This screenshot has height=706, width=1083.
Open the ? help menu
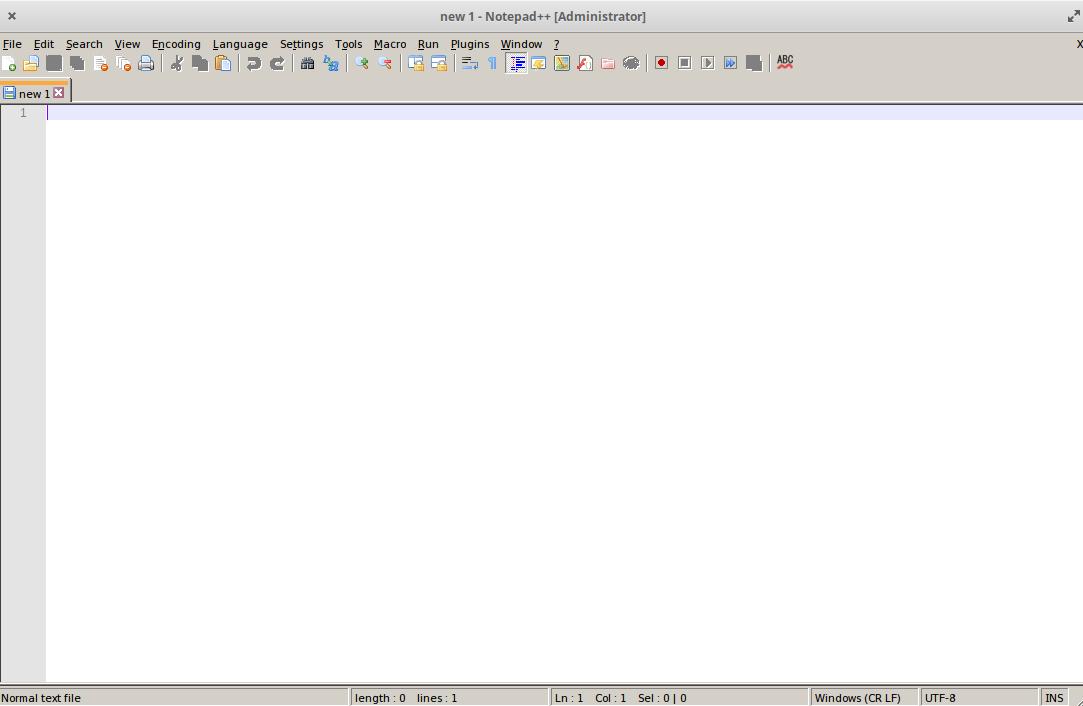pos(556,44)
